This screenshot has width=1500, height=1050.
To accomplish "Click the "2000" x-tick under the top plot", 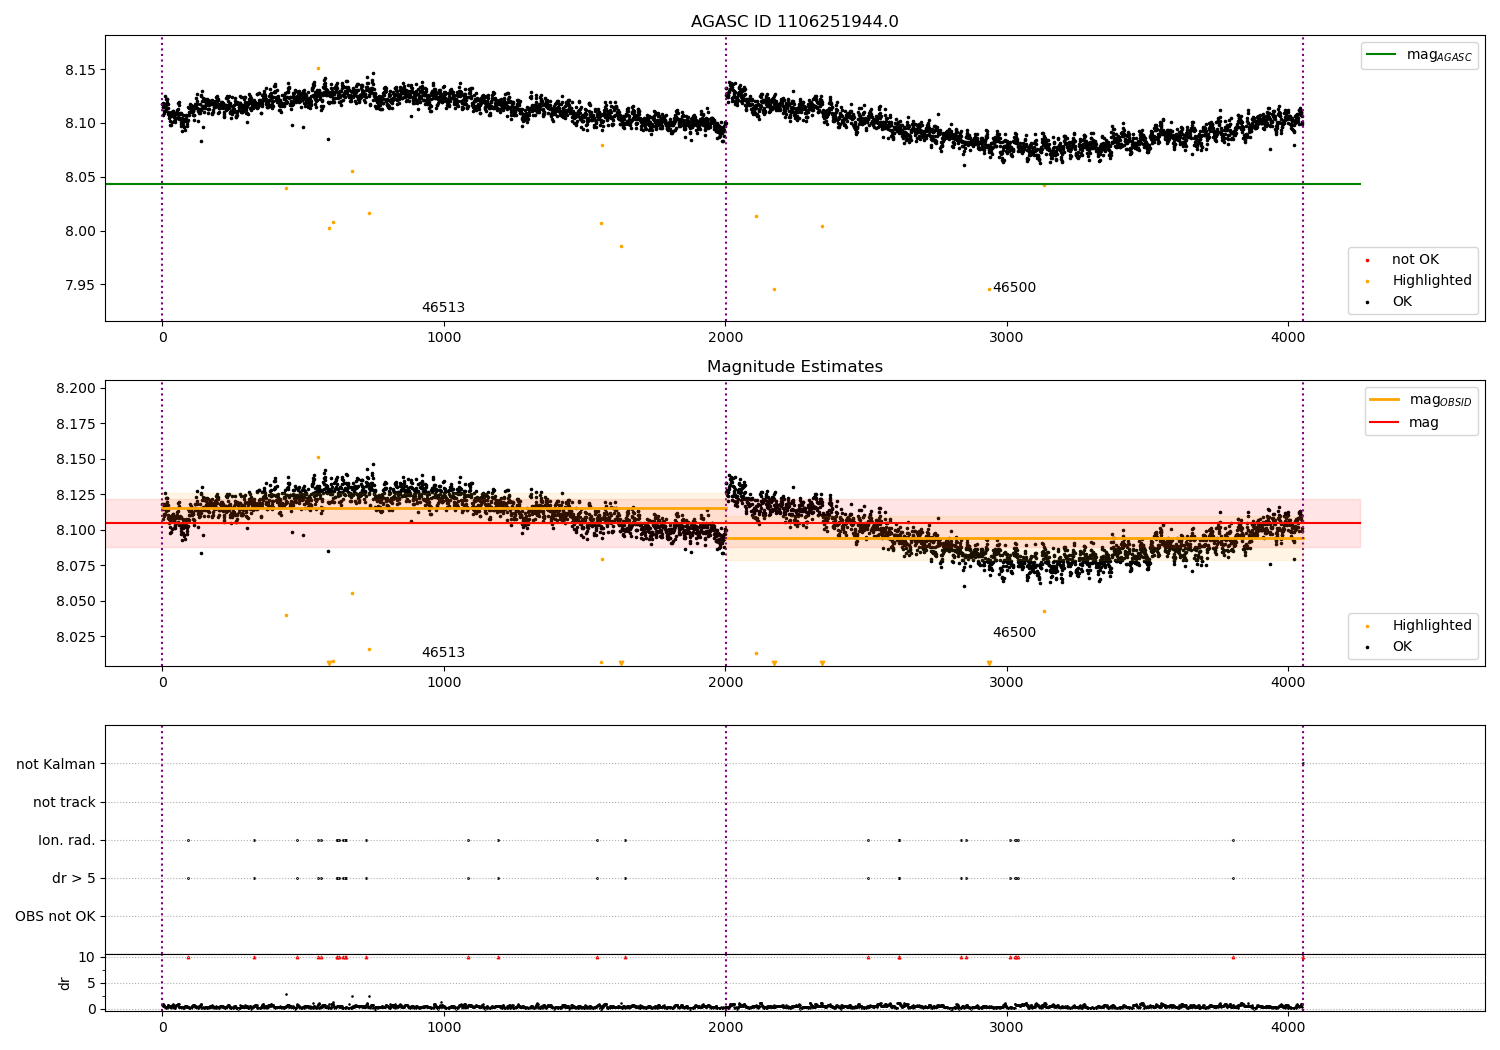I will click(725, 338).
